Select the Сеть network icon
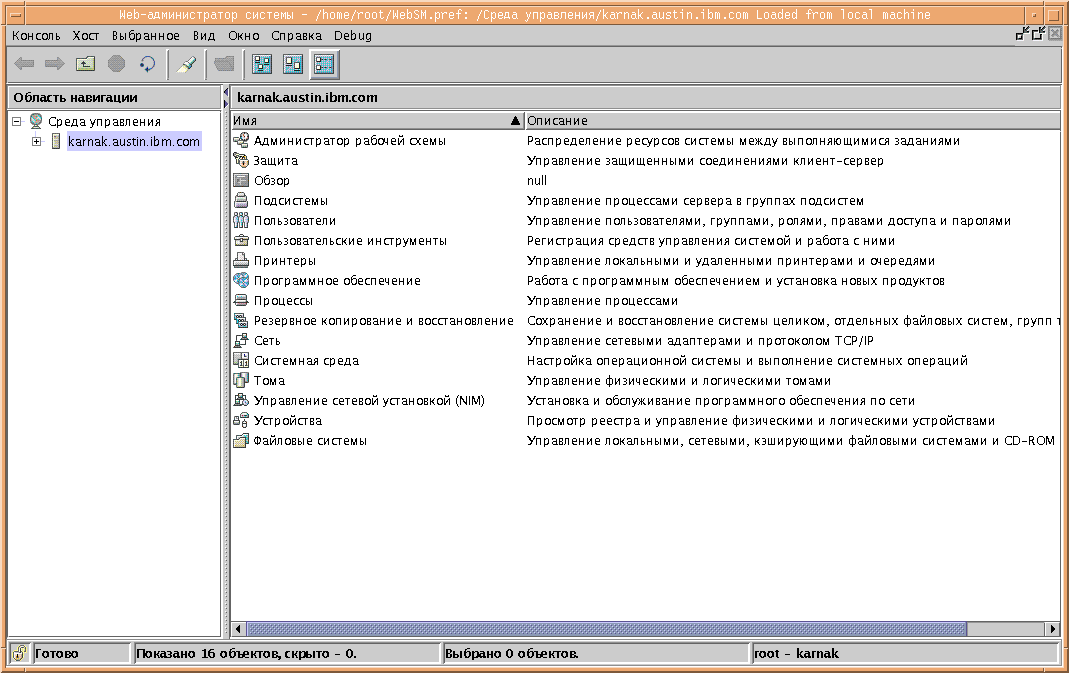 [240, 341]
